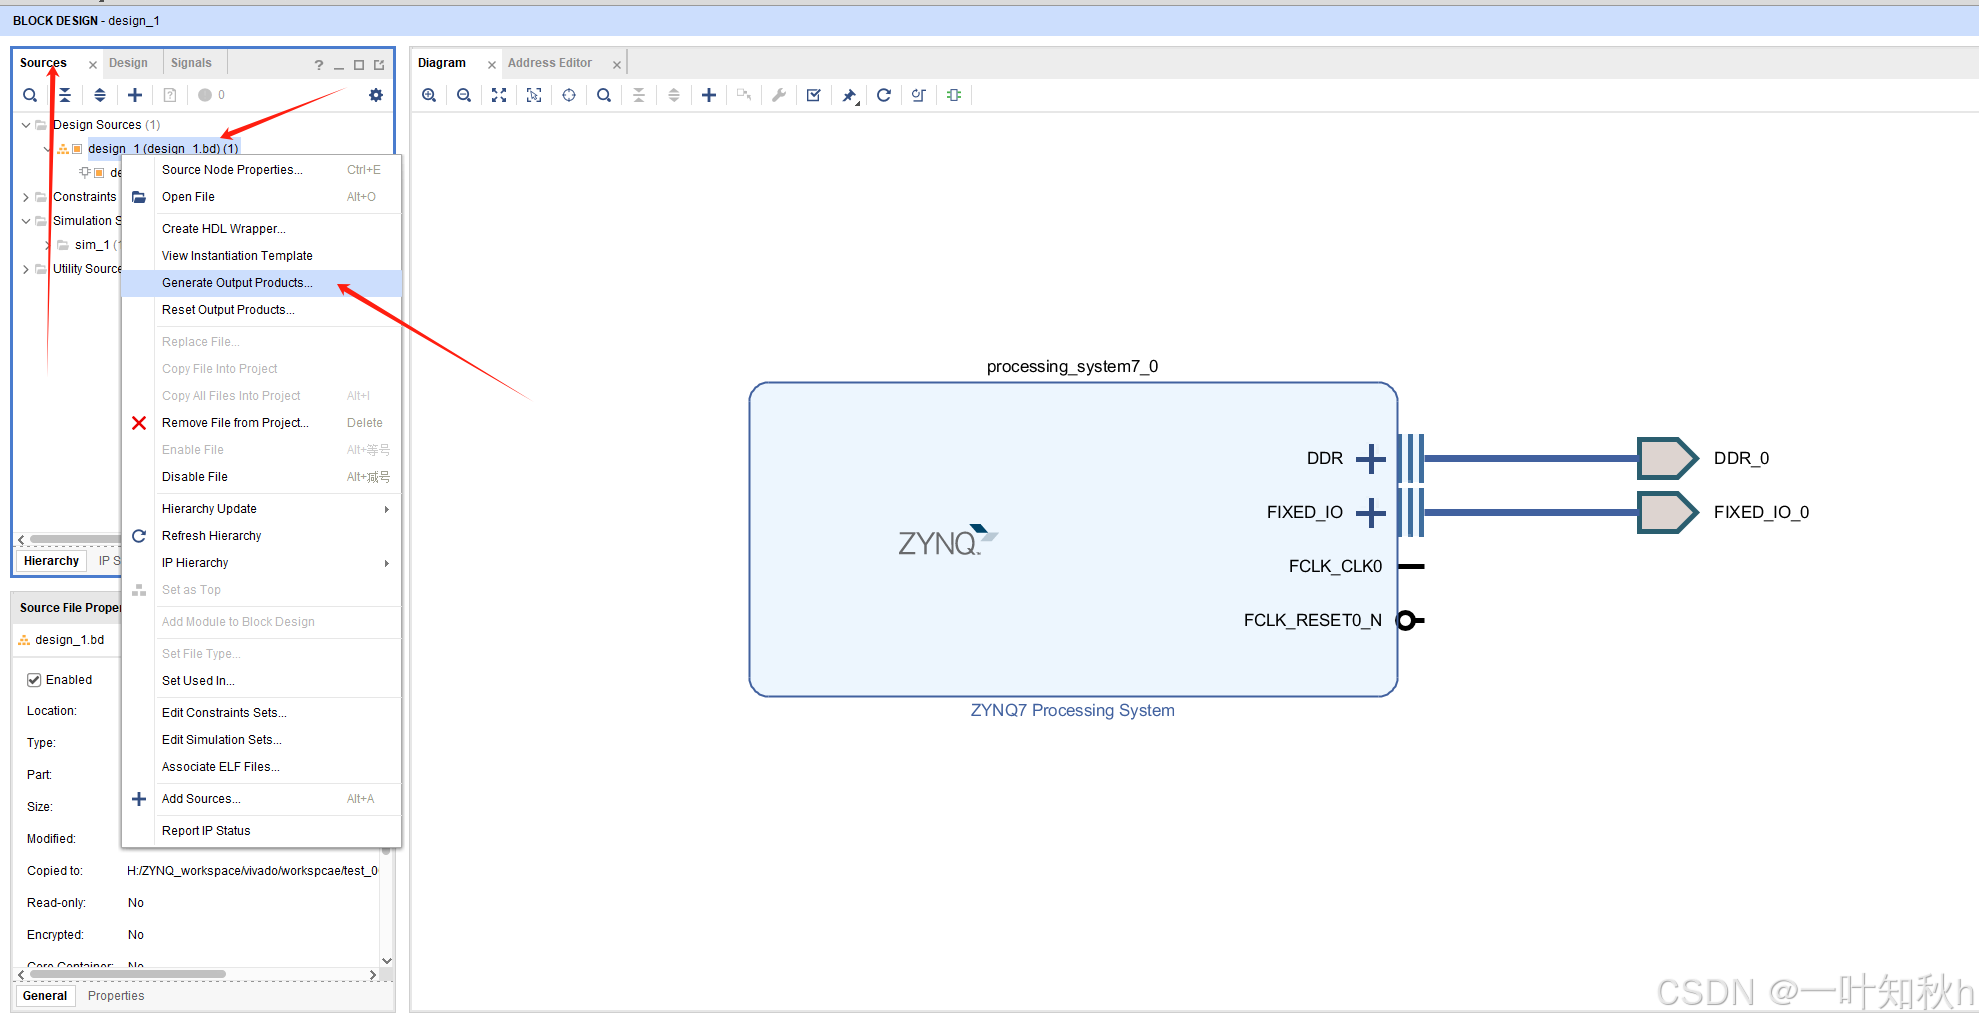Image resolution: width=1979 pixels, height=1026 pixels.
Task: Expand the Utility Sources tree node
Action: [26, 269]
